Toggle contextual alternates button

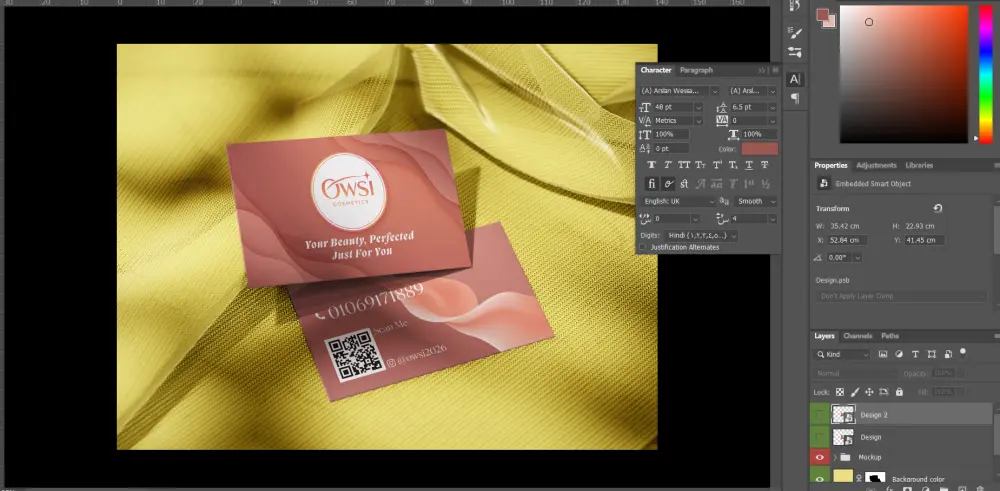668,184
